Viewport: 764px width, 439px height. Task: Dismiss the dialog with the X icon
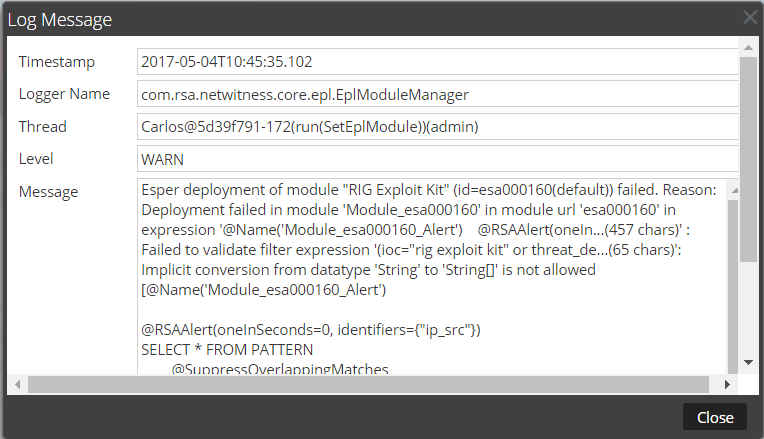[750, 17]
